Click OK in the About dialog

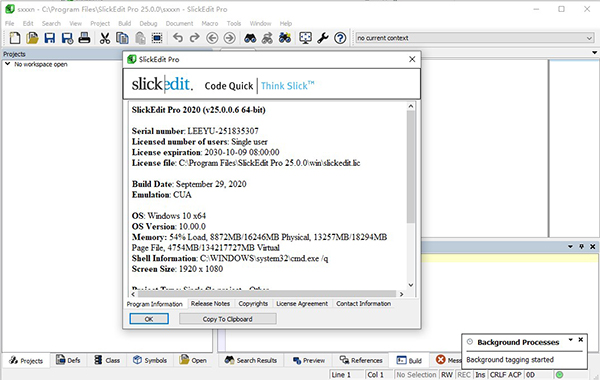pos(149,319)
